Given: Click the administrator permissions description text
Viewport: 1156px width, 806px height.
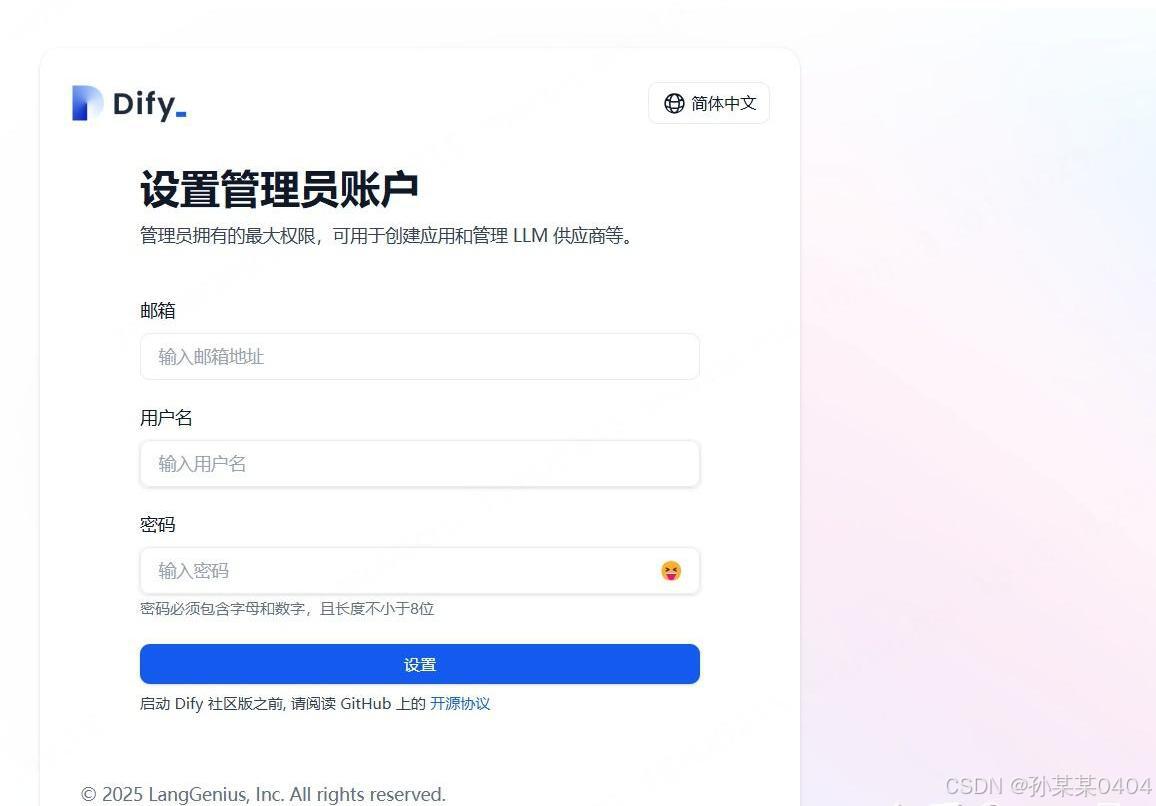Looking at the screenshot, I should [386, 236].
